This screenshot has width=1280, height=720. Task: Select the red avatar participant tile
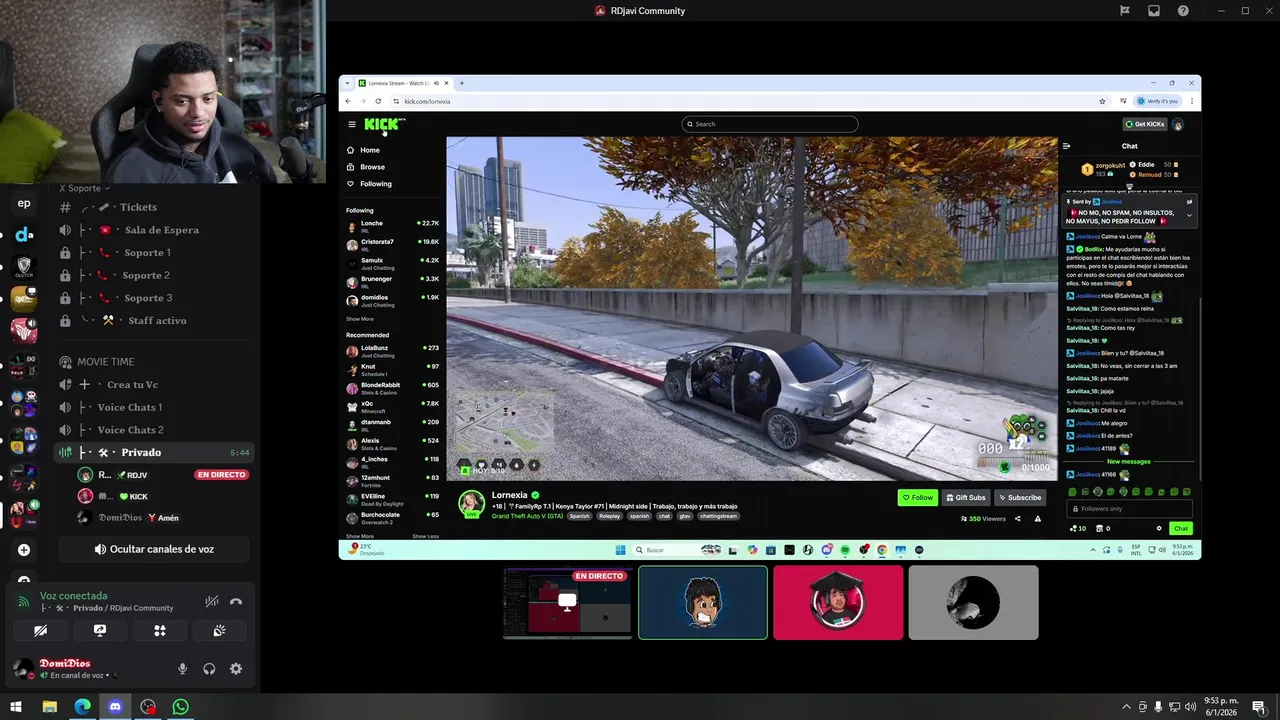838,603
